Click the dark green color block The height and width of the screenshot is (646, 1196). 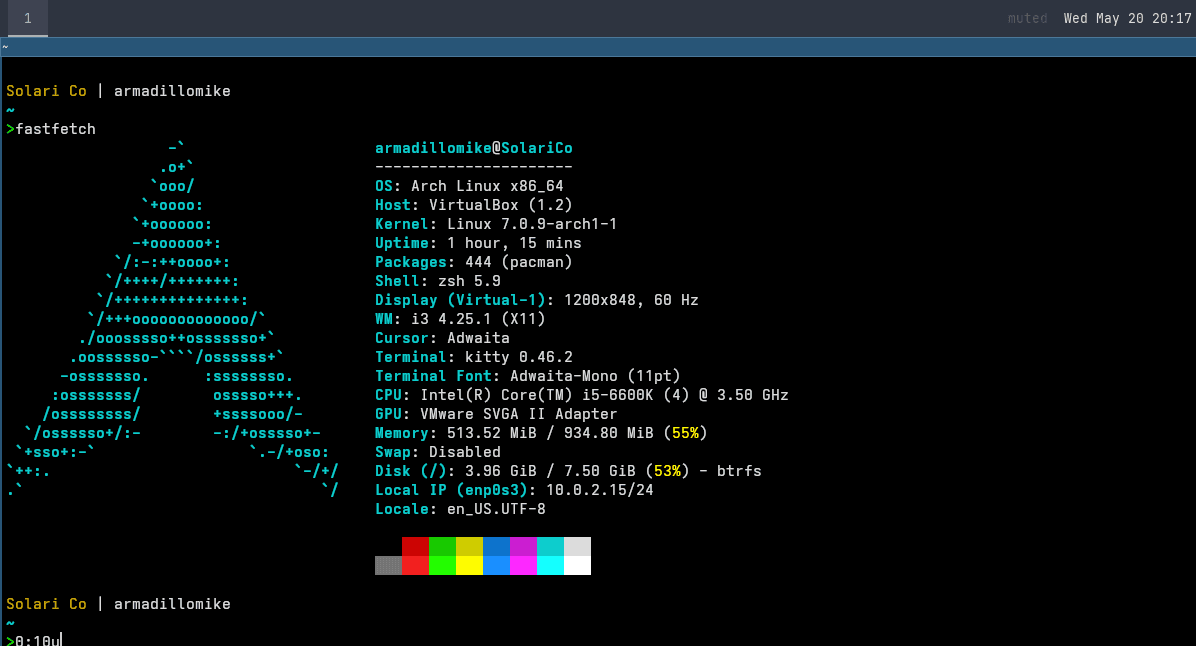coord(442,546)
